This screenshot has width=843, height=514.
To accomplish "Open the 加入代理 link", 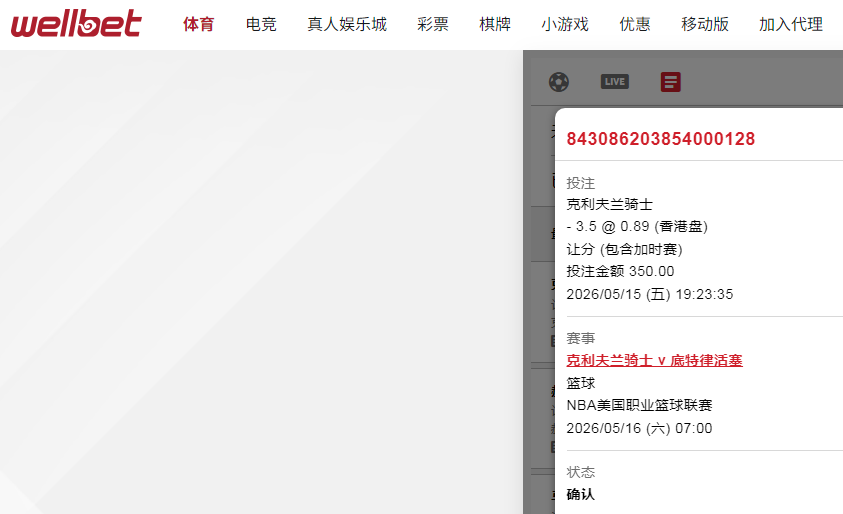I will tap(790, 24).
